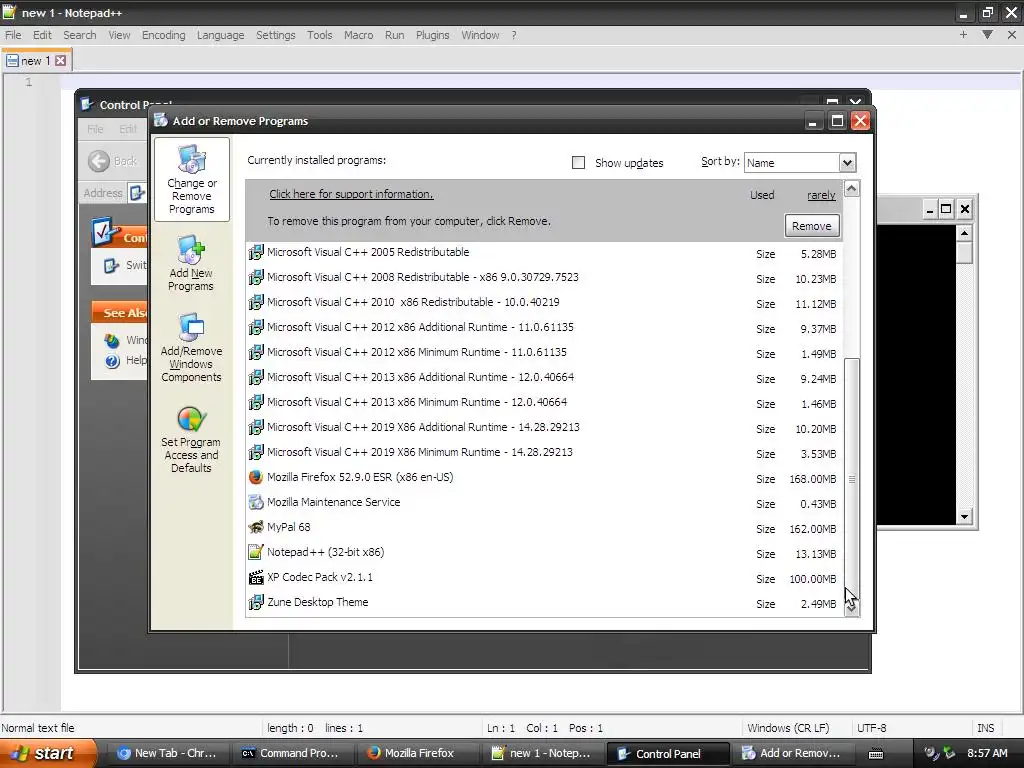Click the Visual C++ 2019 X86 Minimum Runtime icon
This screenshot has height=768, width=1024.
tap(256, 452)
